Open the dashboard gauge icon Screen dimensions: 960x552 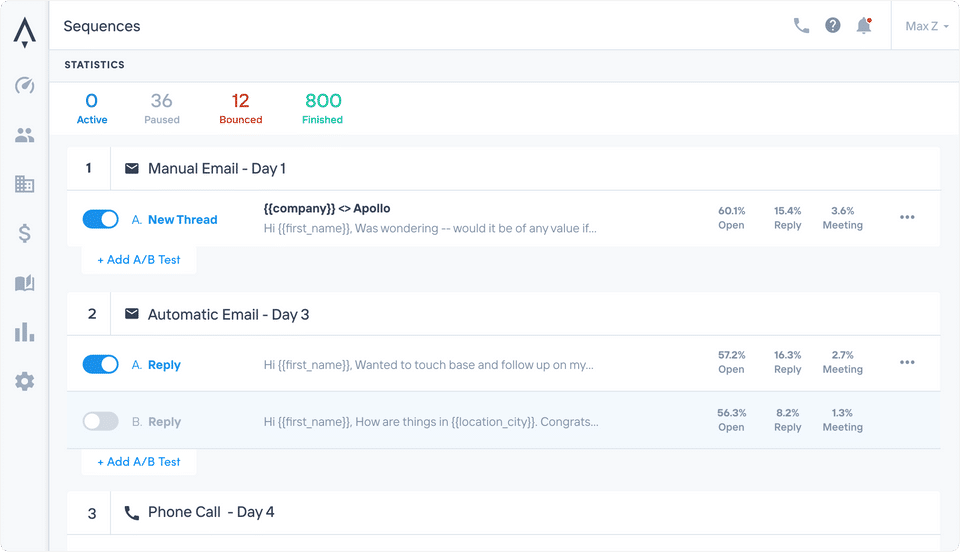coord(25,85)
